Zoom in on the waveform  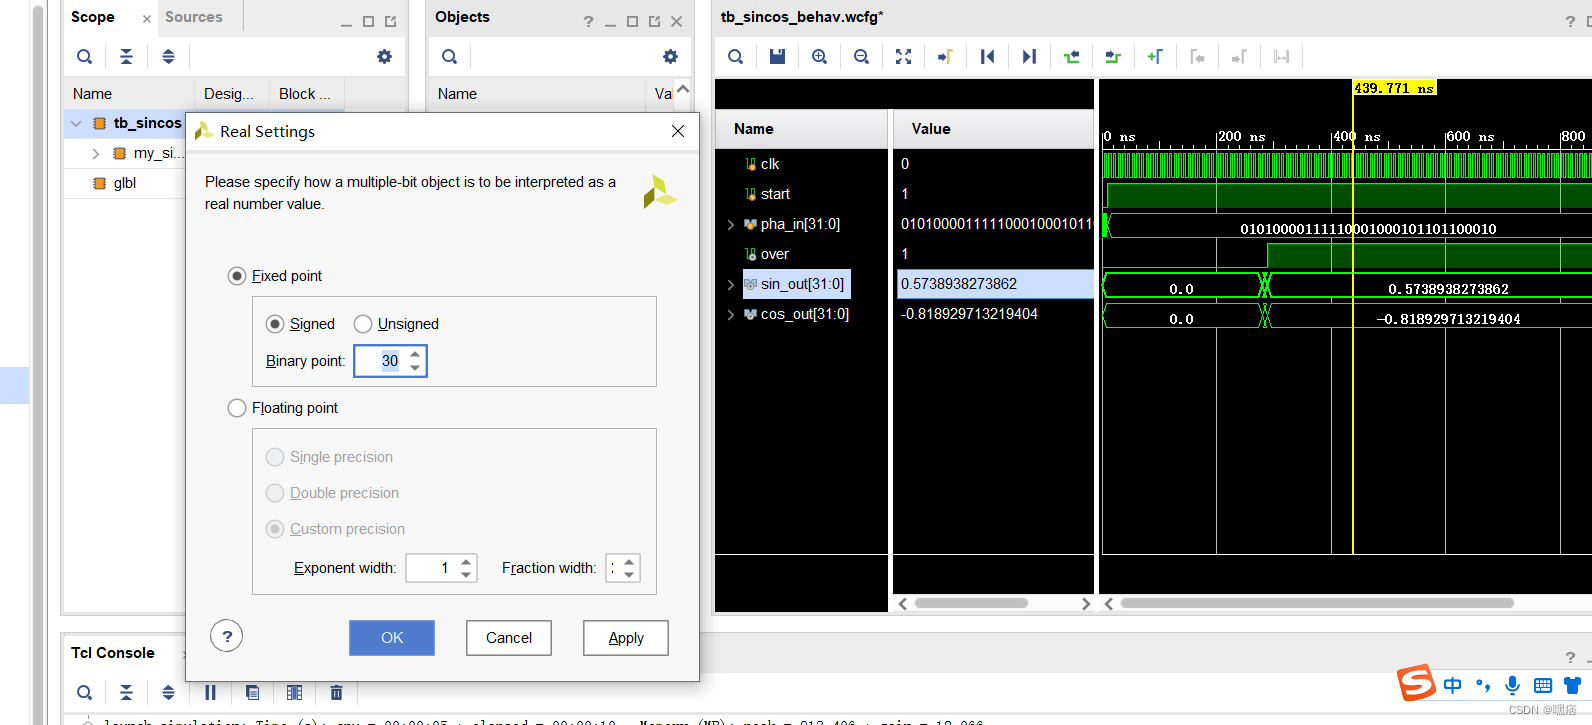click(x=819, y=57)
